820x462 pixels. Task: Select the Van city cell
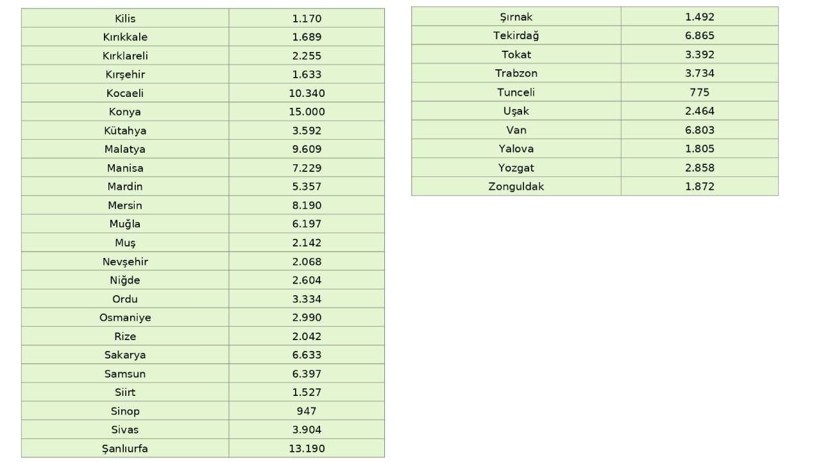coord(516,130)
